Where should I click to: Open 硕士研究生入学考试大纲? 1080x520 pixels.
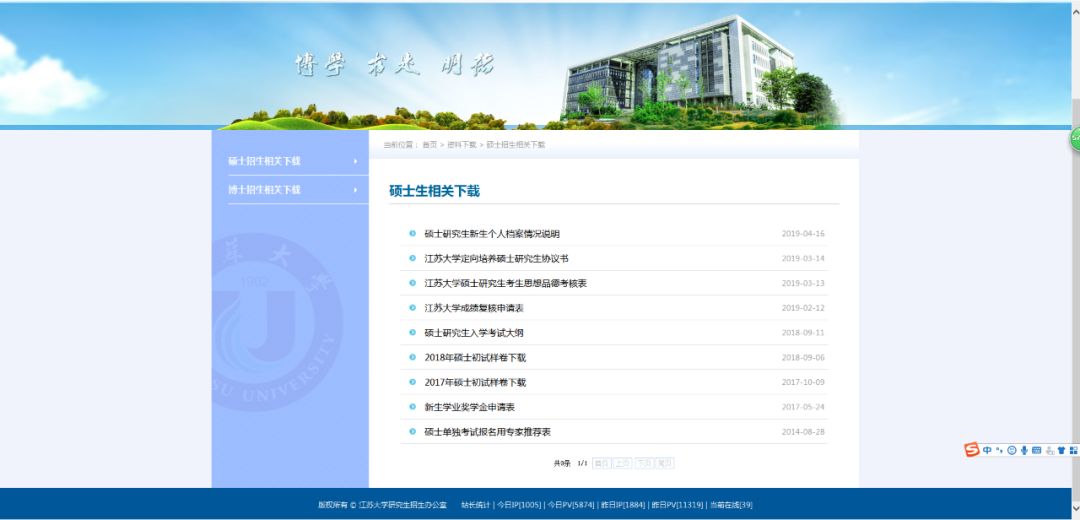(474, 333)
